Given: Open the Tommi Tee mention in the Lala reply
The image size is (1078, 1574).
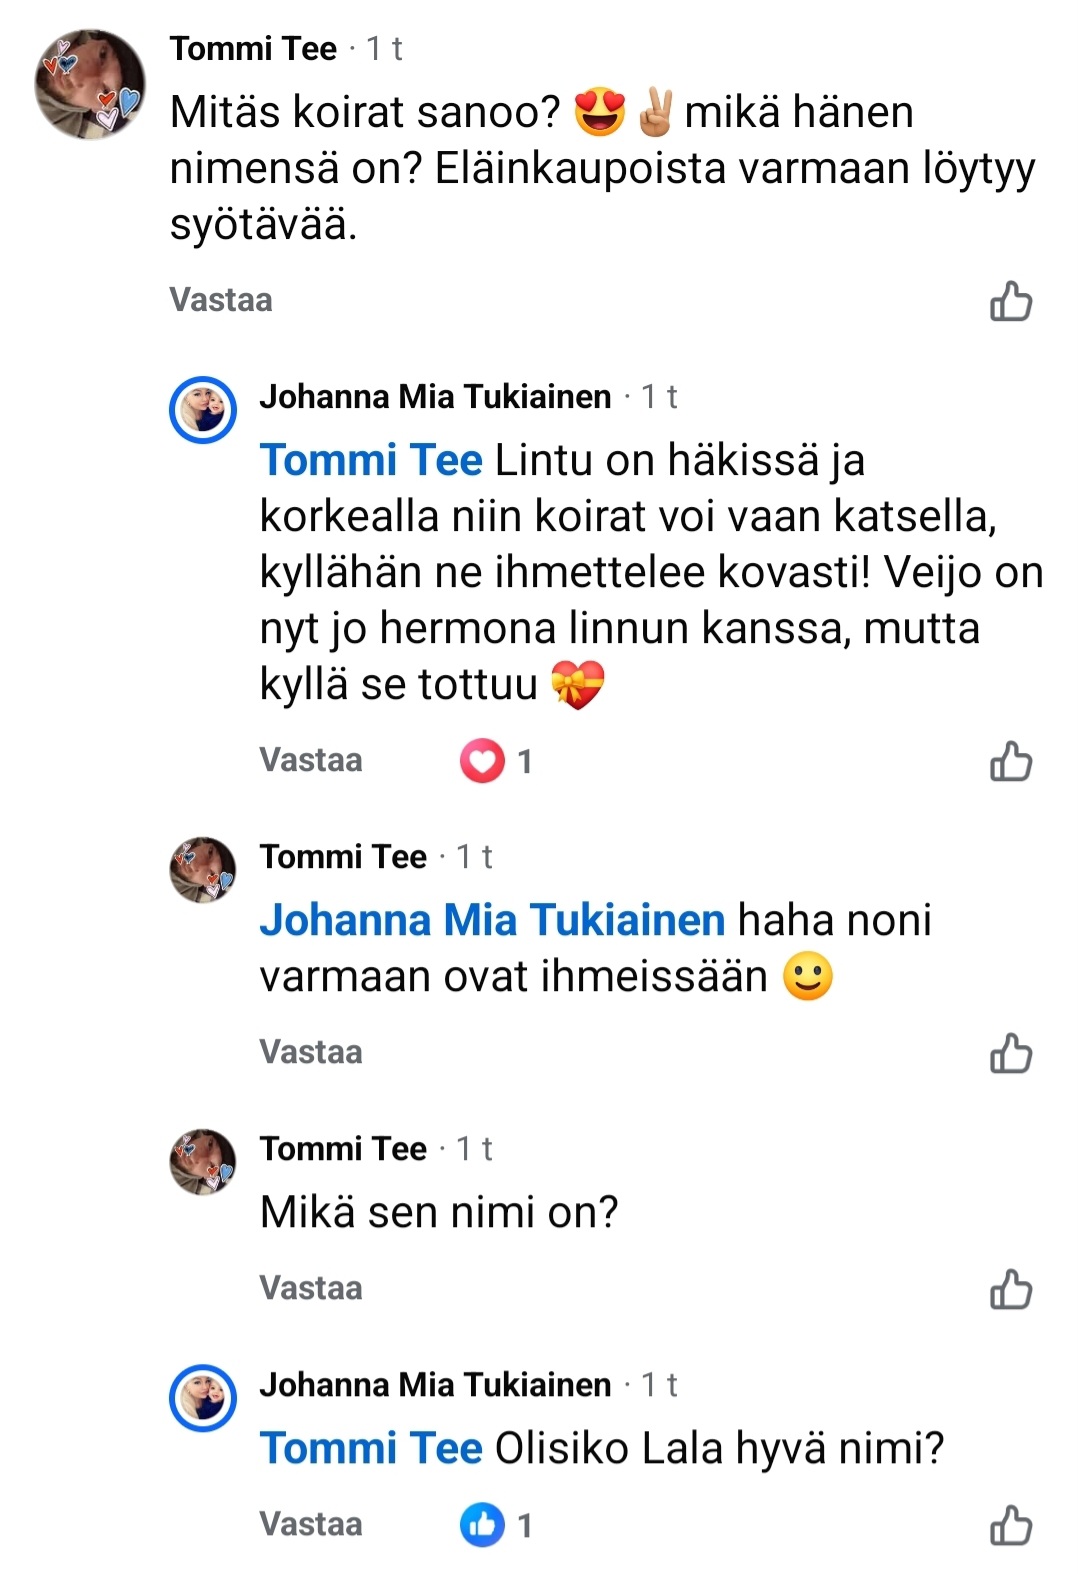Looking at the screenshot, I should [371, 1449].
